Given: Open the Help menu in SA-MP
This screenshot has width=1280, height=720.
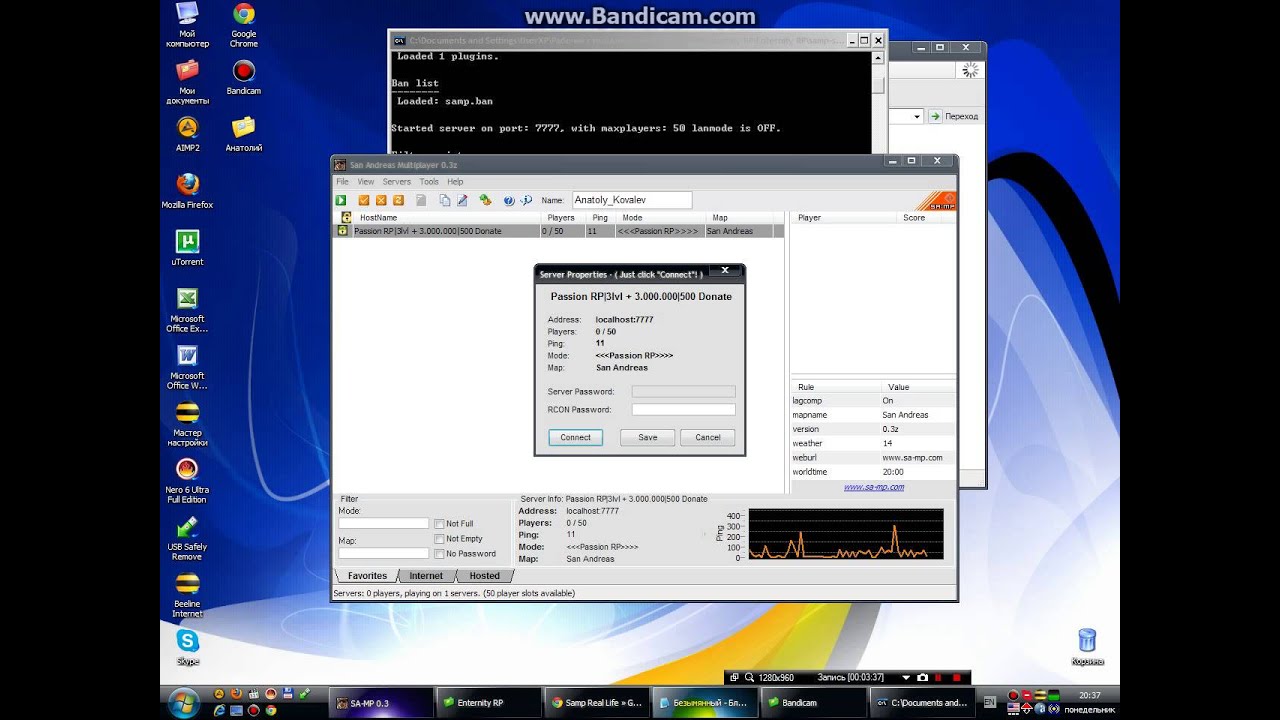Looking at the screenshot, I should [455, 182].
